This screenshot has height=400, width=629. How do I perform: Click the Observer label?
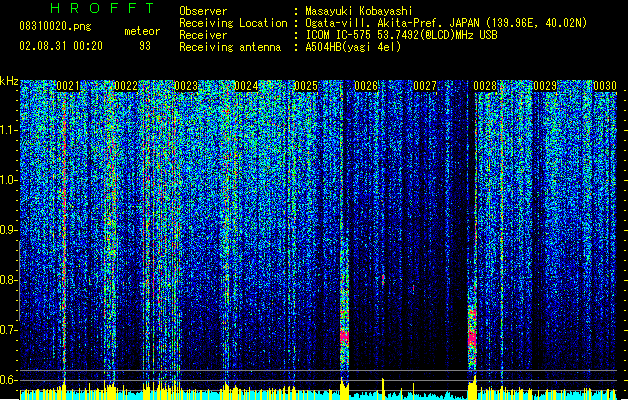pyautogui.click(x=203, y=11)
